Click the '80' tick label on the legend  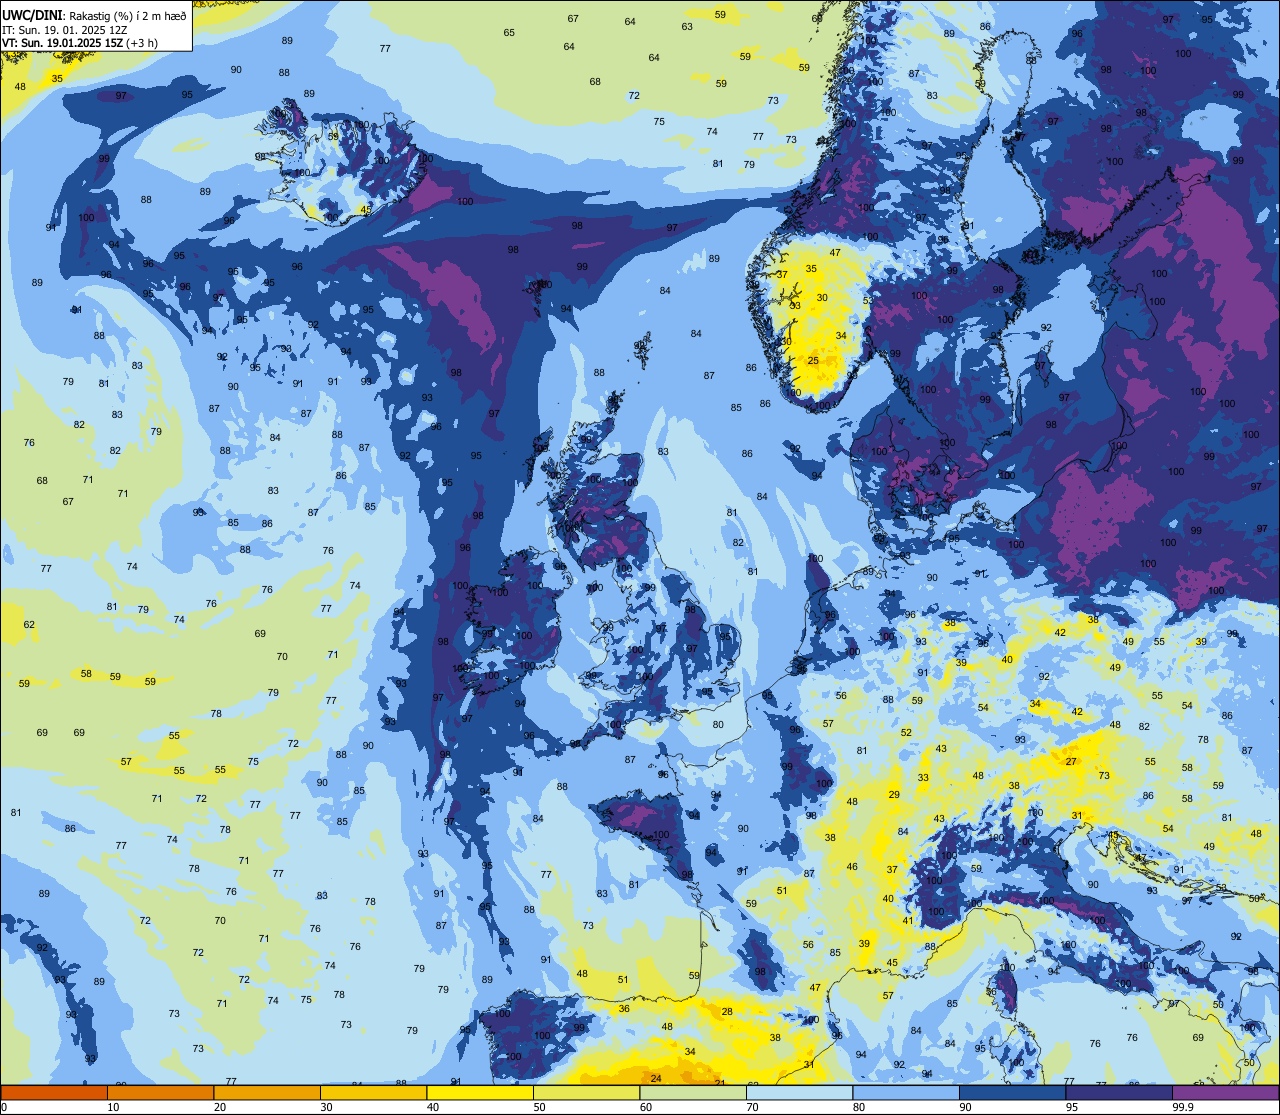point(859,1107)
